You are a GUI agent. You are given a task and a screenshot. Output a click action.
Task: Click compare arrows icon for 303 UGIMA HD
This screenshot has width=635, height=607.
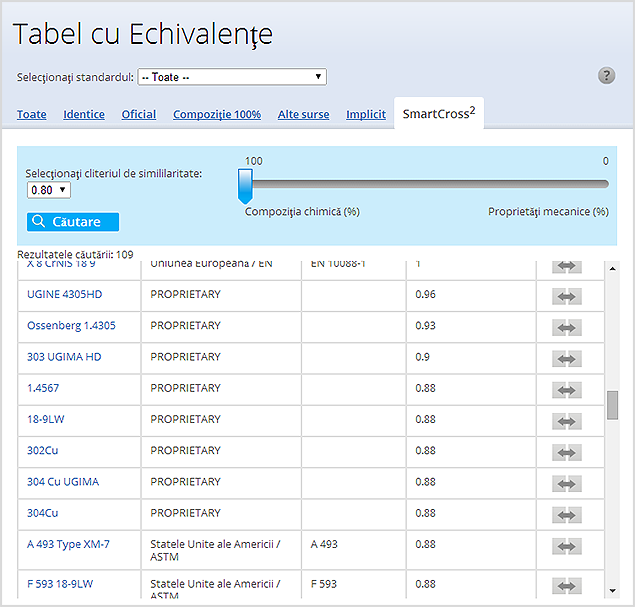coord(567,359)
